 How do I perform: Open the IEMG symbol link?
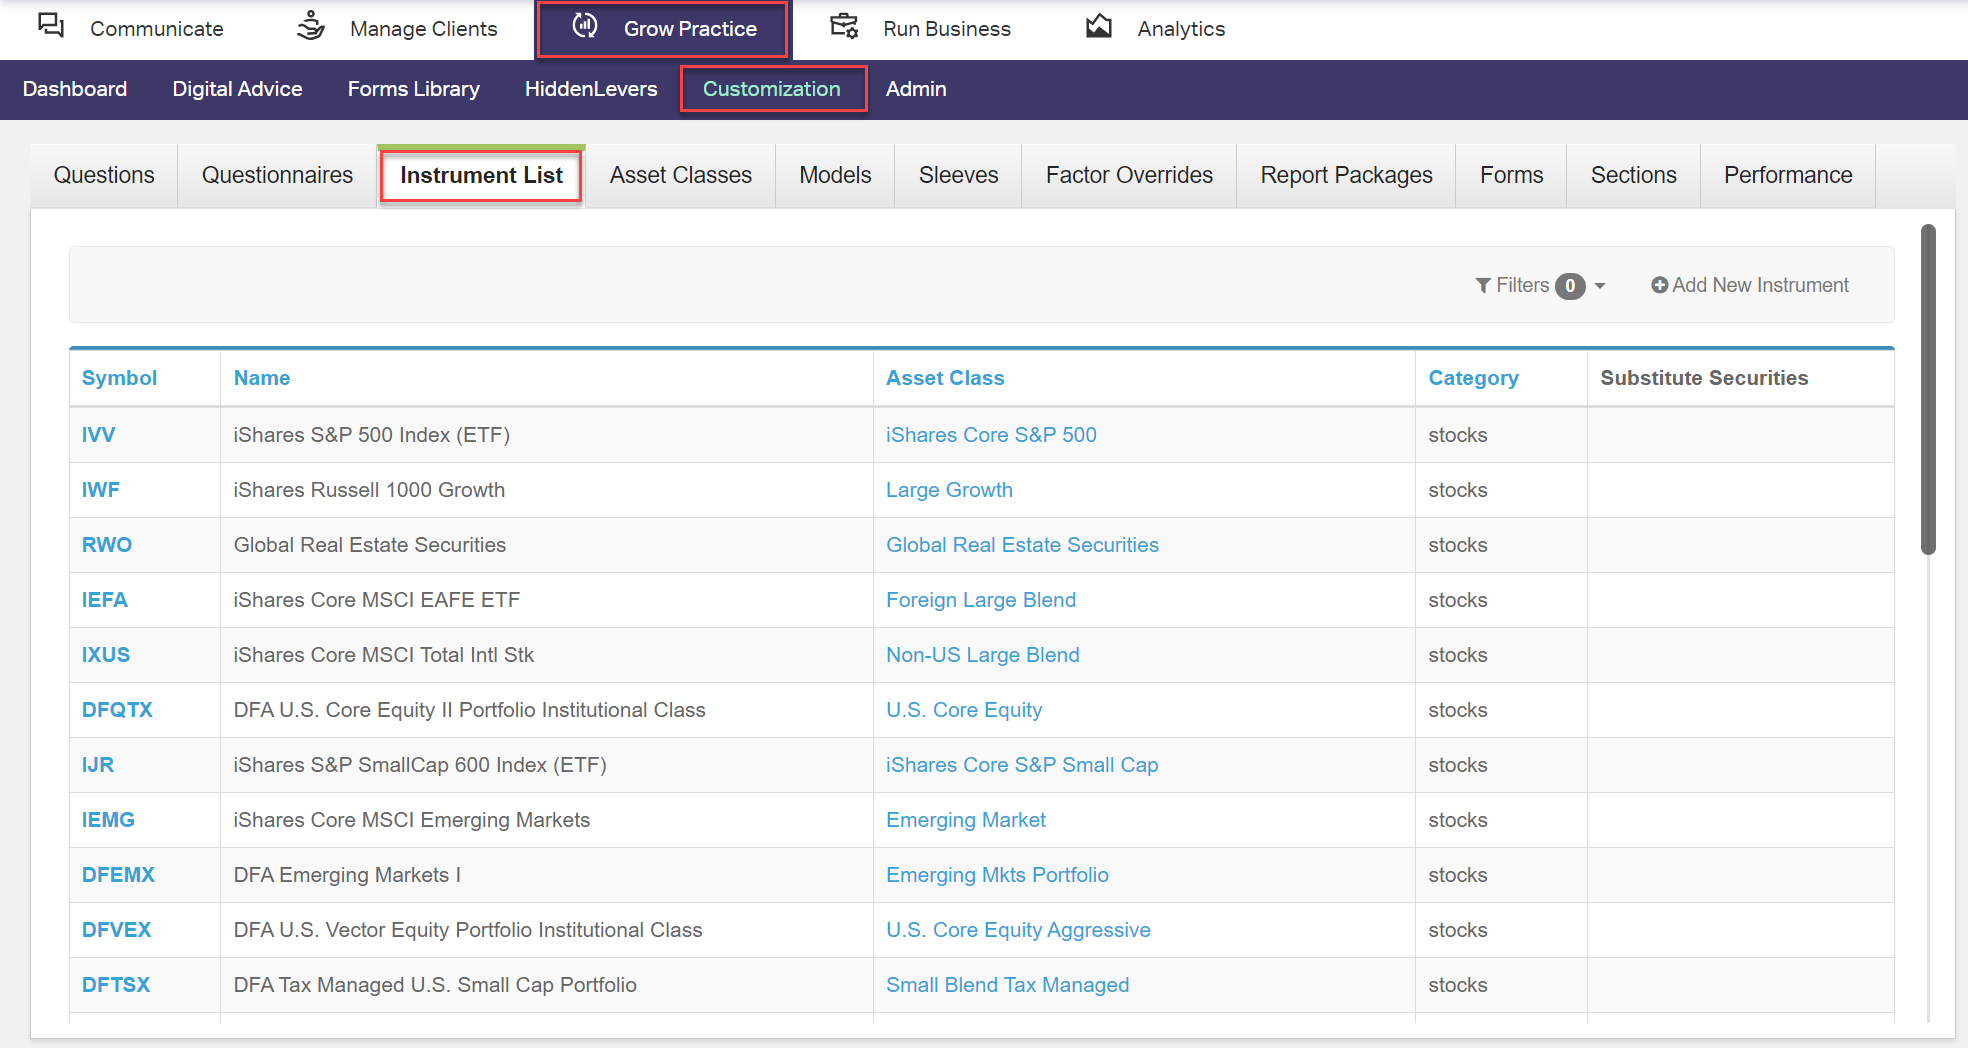coord(108,820)
